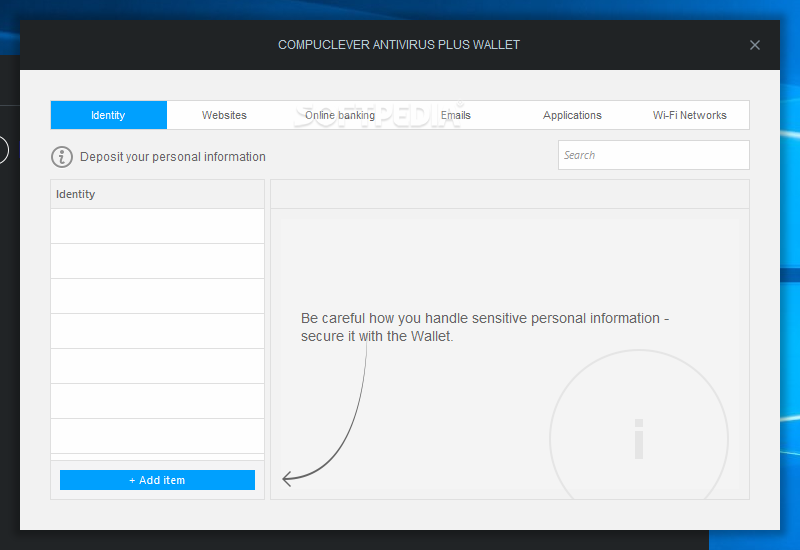Screen dimensions: 800x550
Task: Select the Identity column header
Action: click(x=157, y=194)
